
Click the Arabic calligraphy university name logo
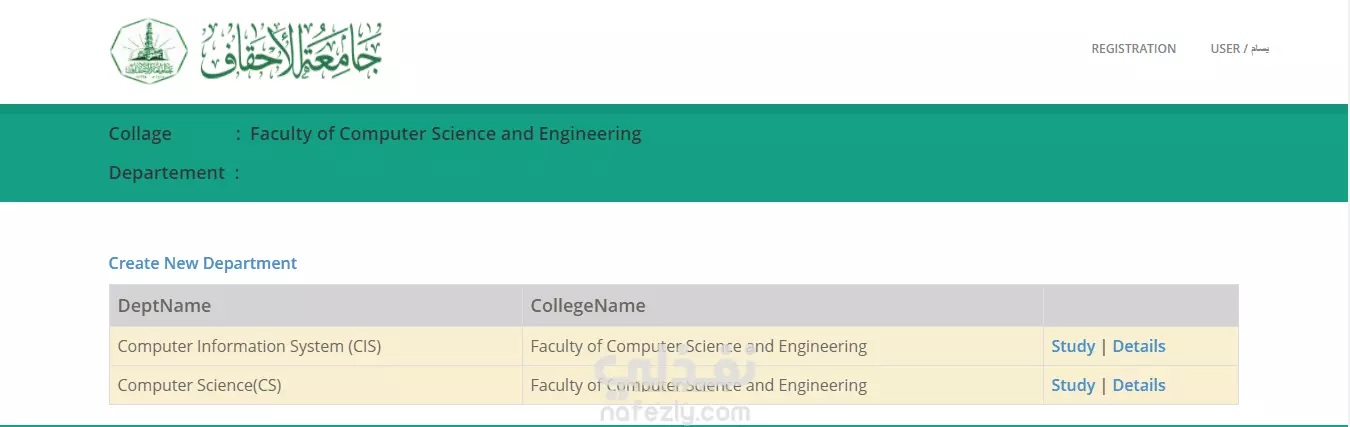pos(291,50)
